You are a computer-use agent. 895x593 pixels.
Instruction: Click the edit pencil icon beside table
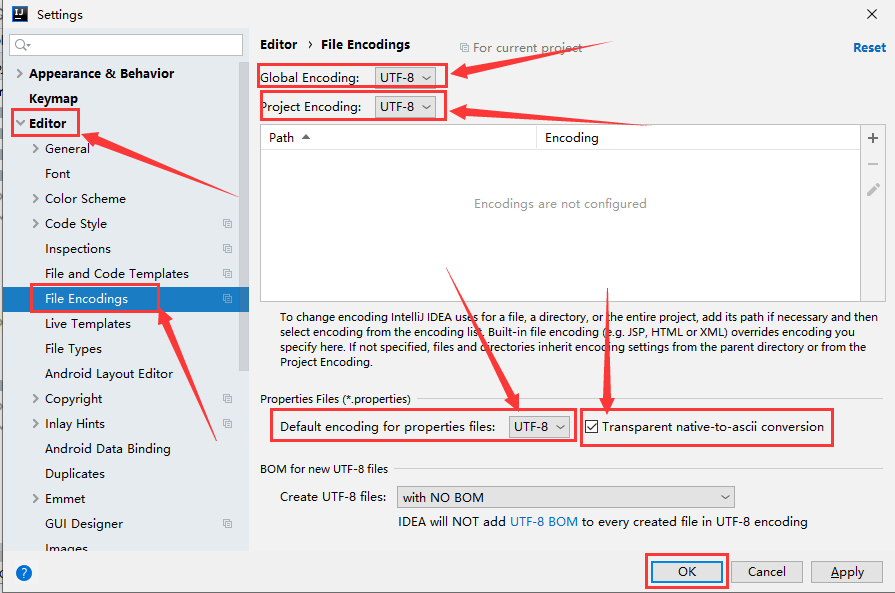(x=873, y=189)
